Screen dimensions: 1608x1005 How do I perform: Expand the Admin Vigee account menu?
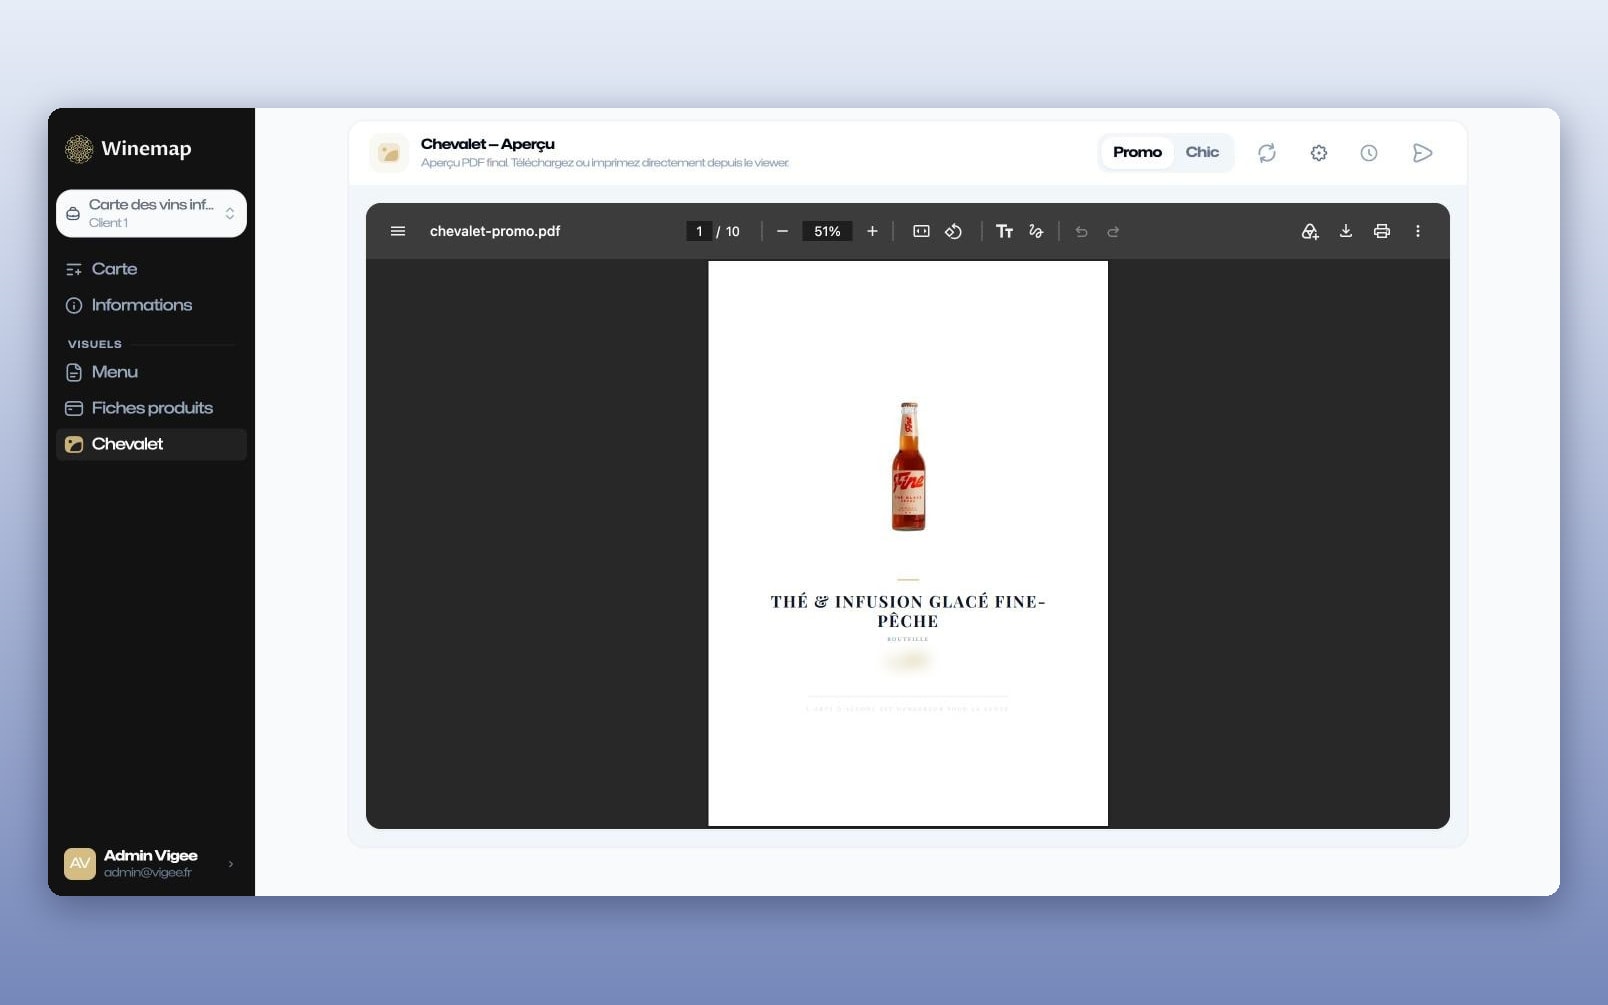point(150,863)
